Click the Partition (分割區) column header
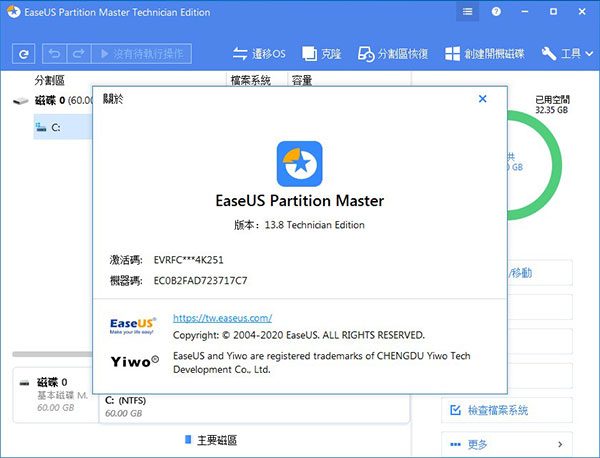Screen dimensions: 600x458 coord(50,80)
